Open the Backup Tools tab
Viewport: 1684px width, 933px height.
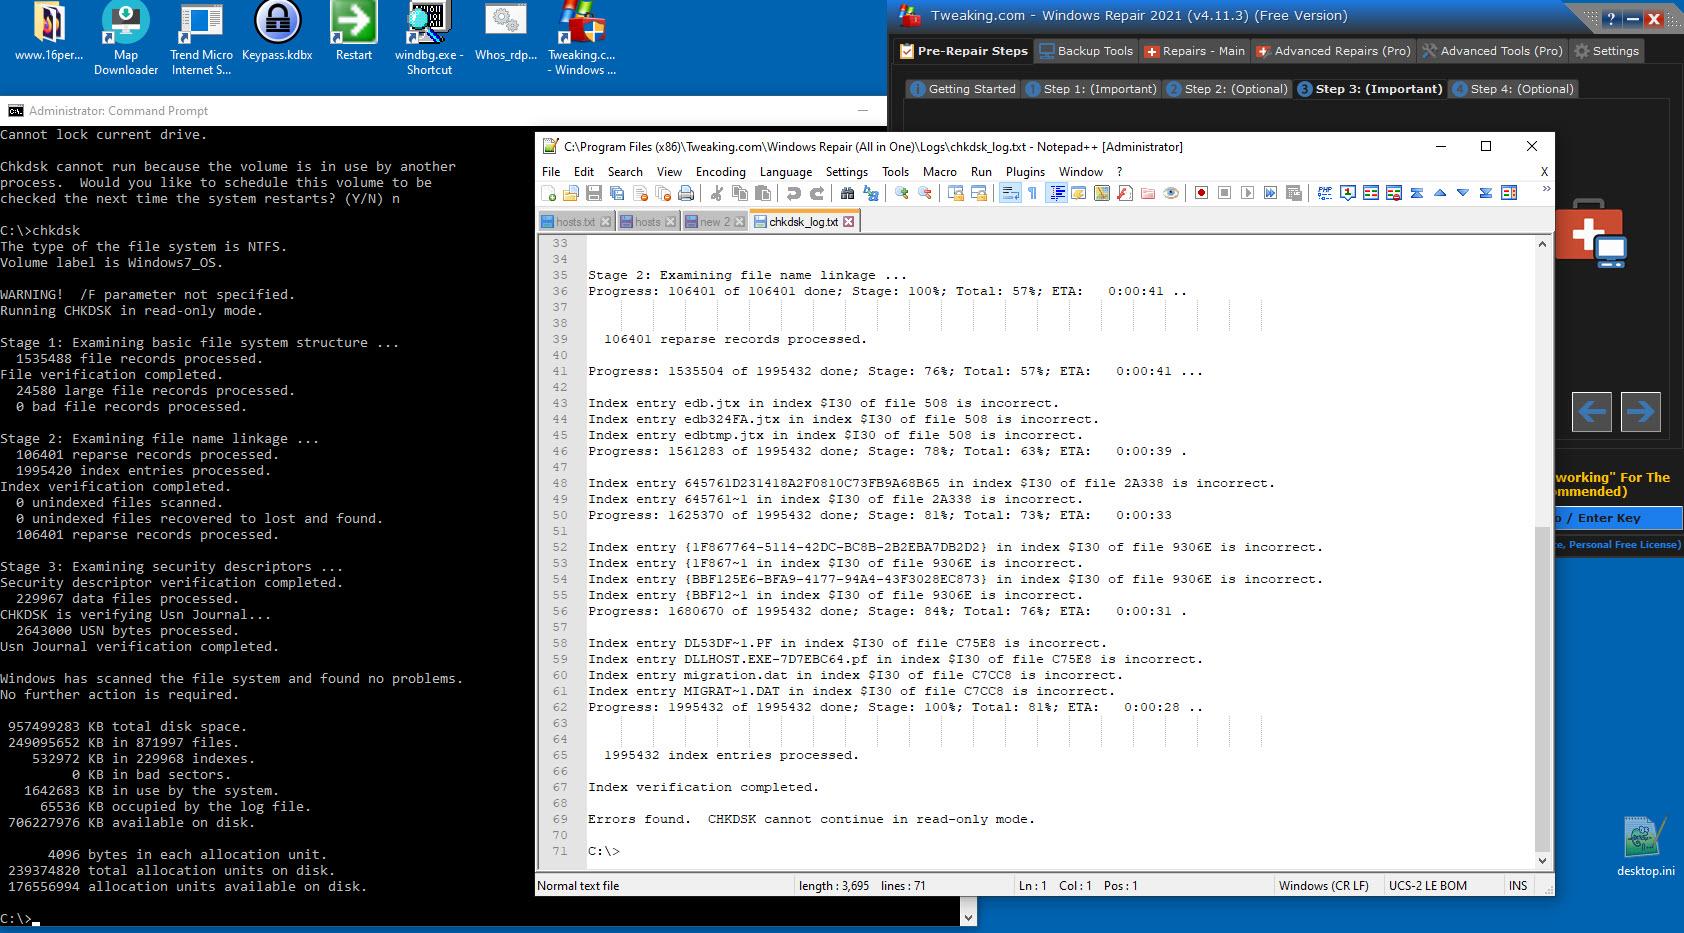pos(1086,51)
